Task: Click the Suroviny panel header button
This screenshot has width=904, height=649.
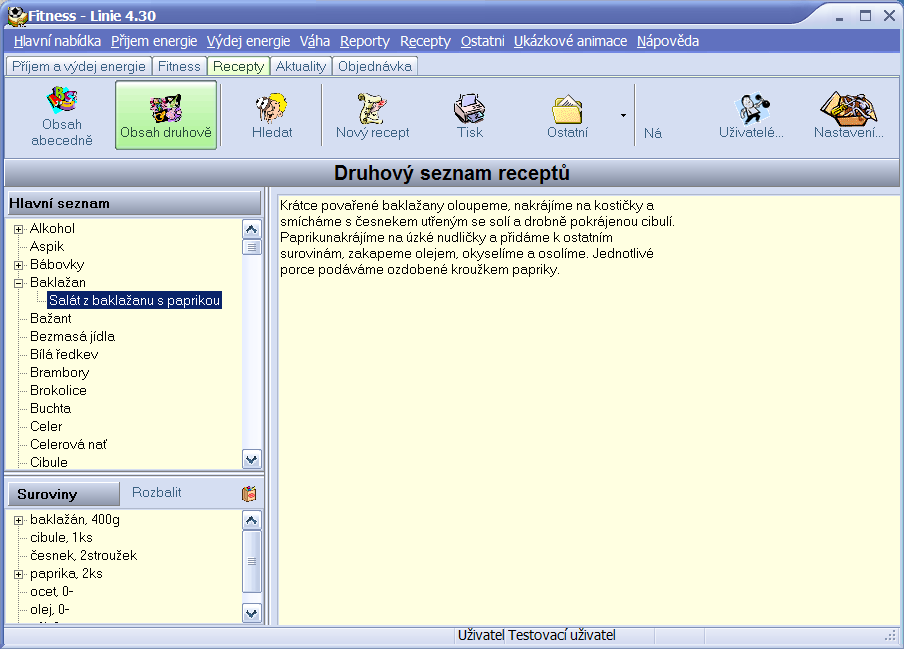Action: pos(63,494)
